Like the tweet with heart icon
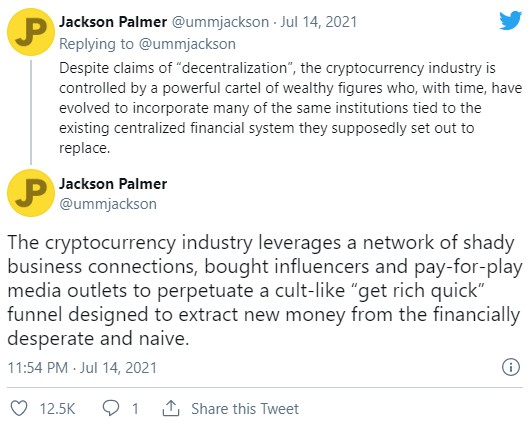 click(19, 408)
